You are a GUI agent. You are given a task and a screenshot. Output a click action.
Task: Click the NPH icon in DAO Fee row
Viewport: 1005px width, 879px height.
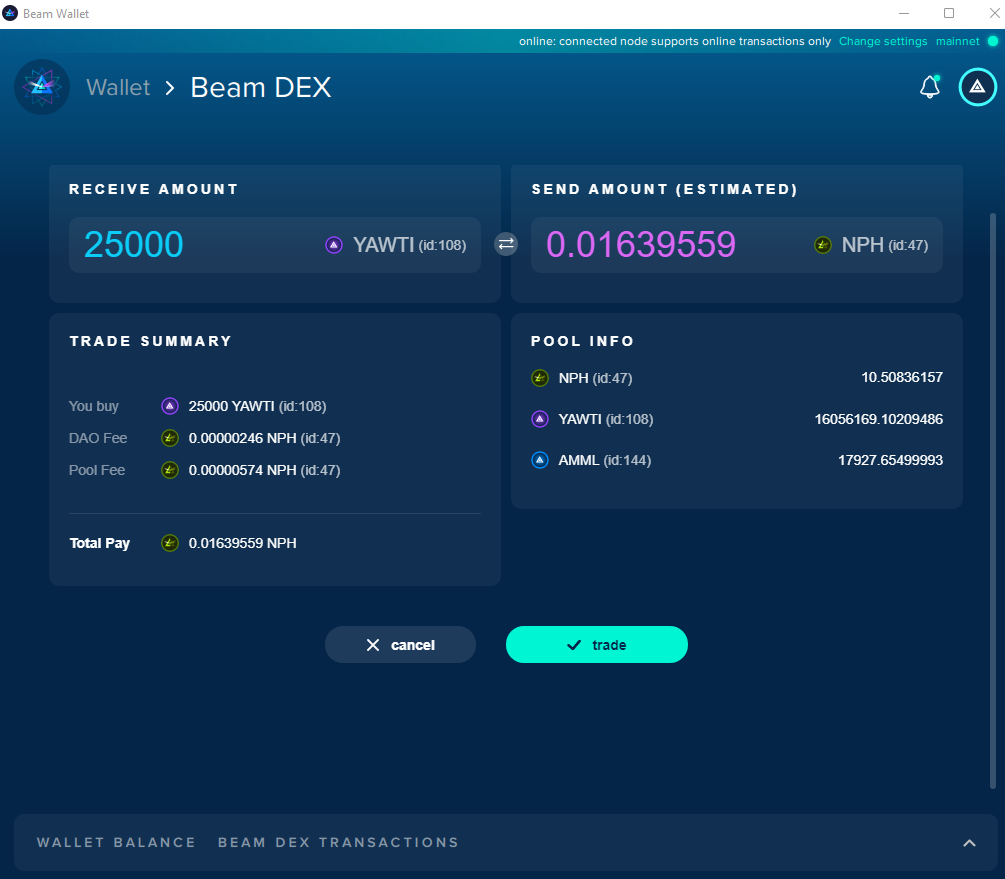[x=170, y=438]
